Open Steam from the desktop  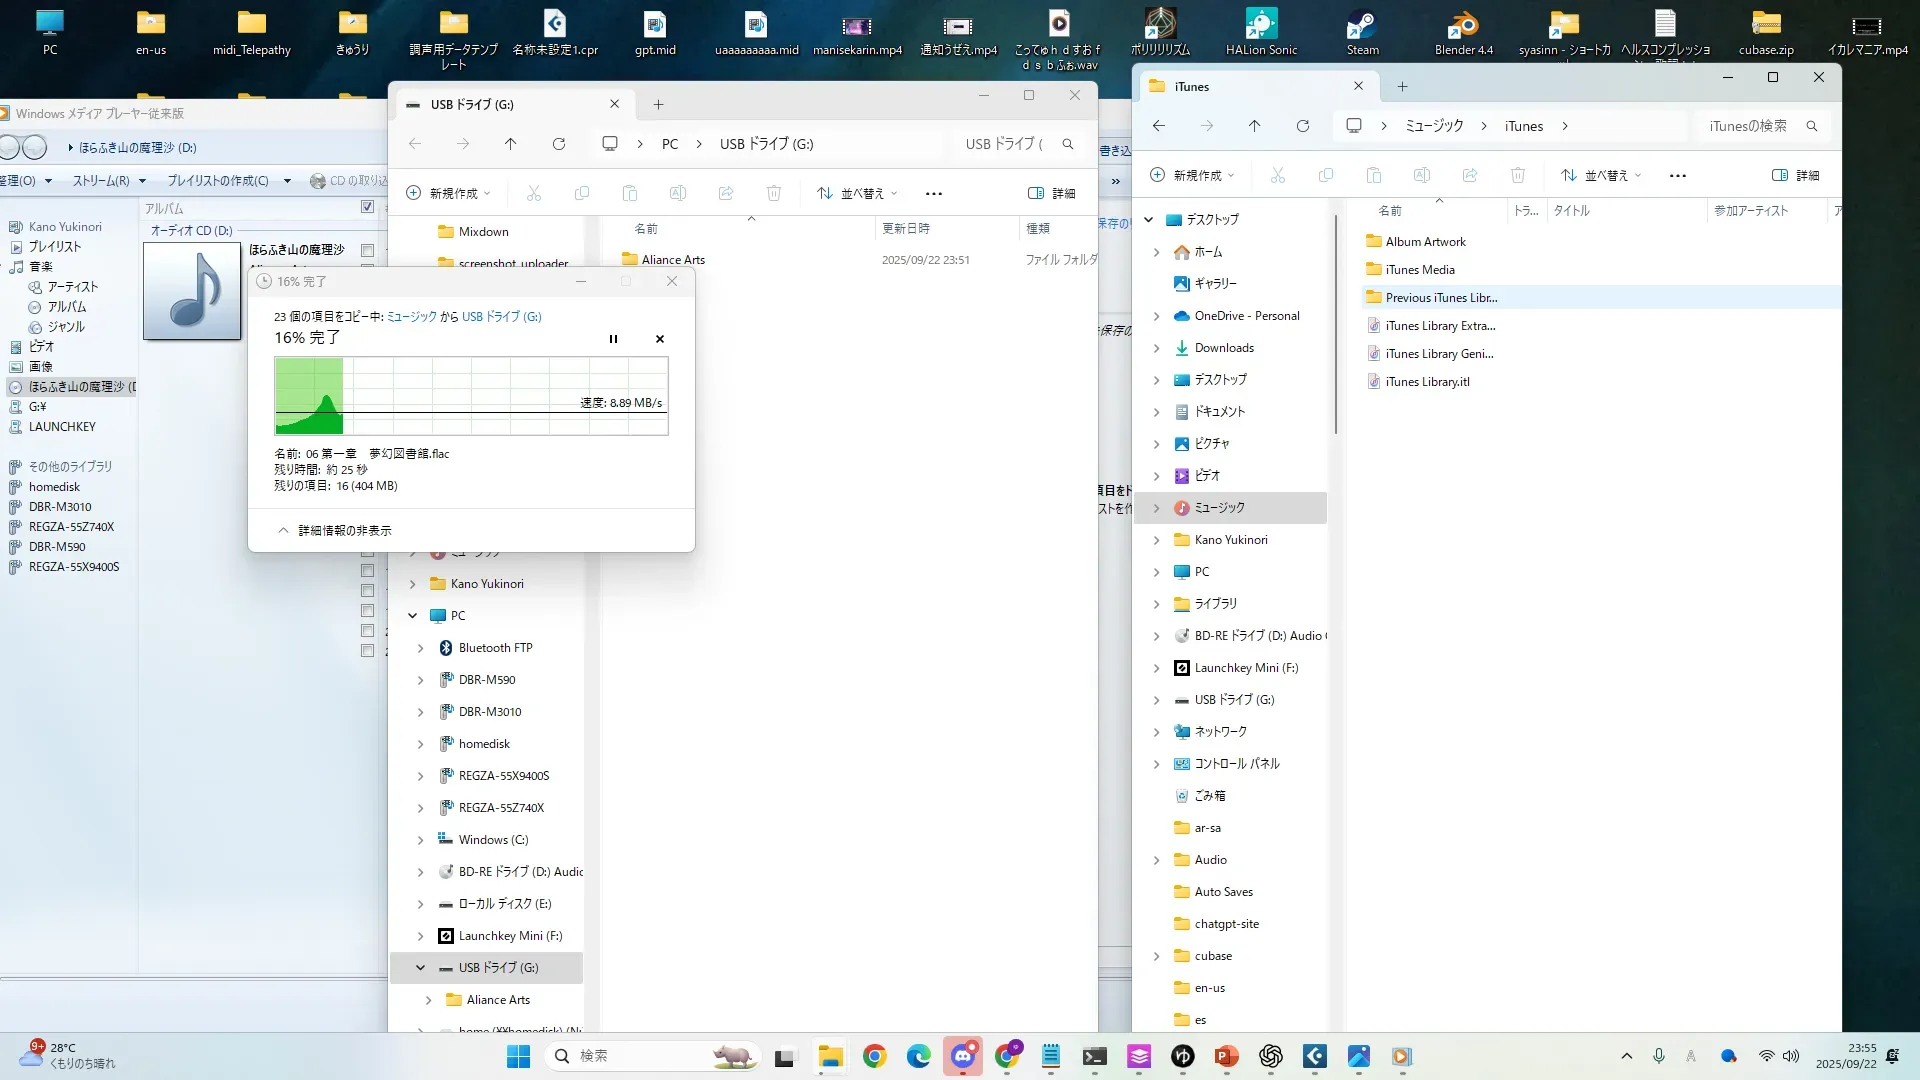click(x=1362, y=30)
